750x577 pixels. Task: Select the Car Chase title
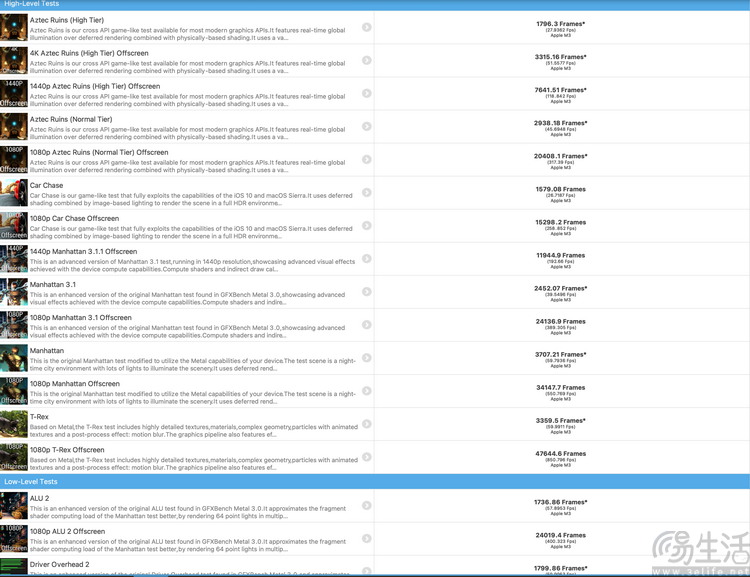(46, 185)
